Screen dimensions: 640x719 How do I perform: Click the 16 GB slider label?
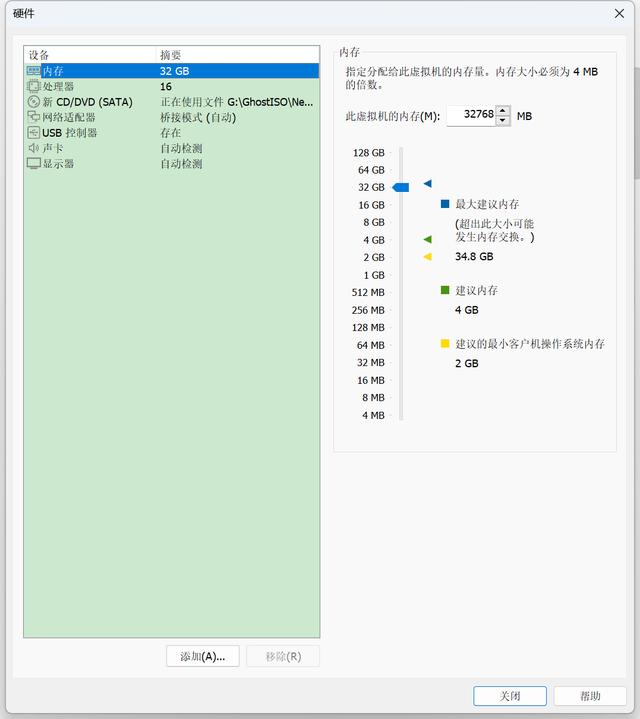tap(371, 205)
